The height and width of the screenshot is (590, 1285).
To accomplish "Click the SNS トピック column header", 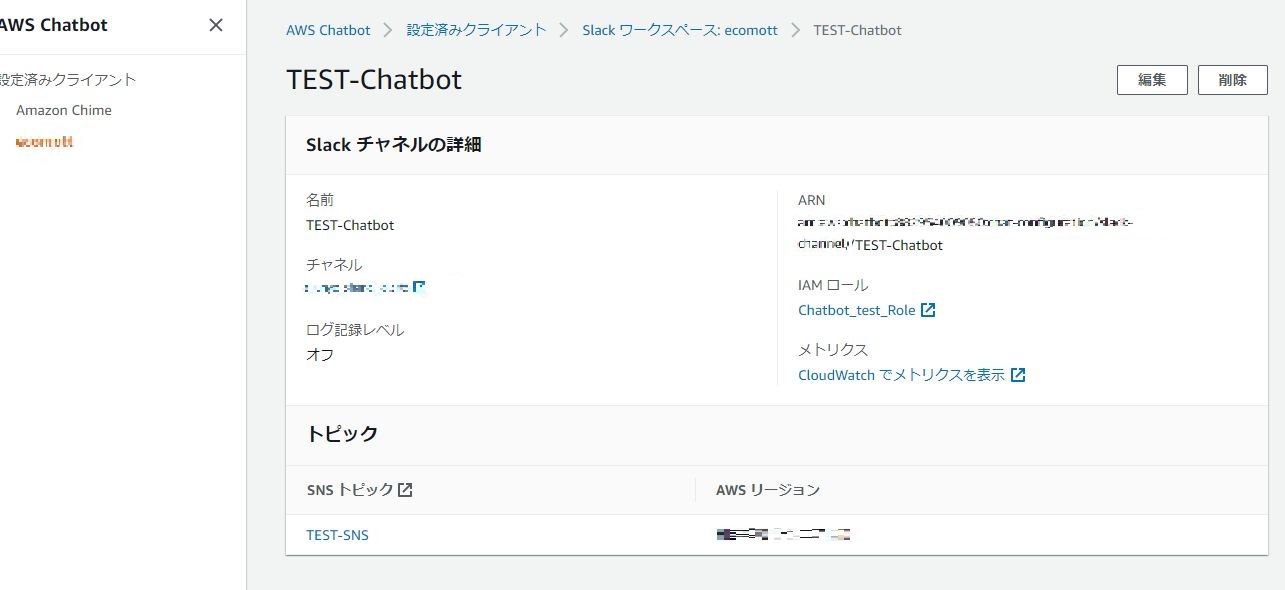I will [350, 490].
